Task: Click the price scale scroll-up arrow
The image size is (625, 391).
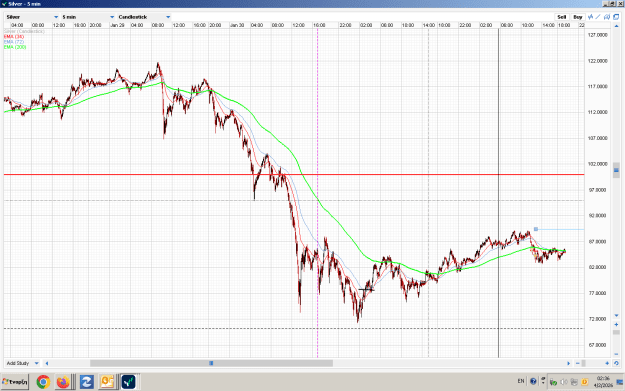Action: click(616, 26)
